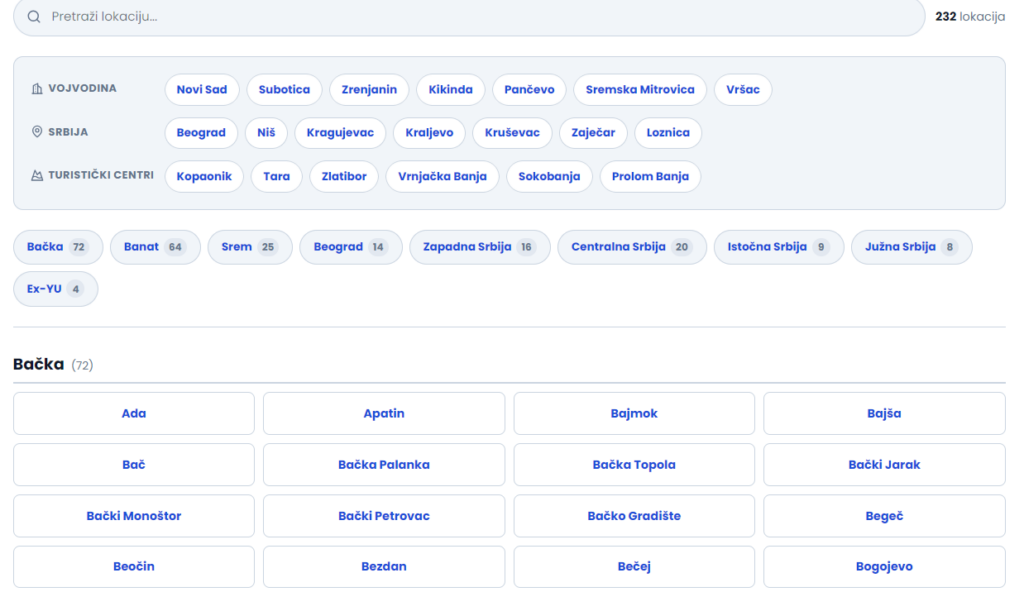Select the Srem region filter

(249, 247)
